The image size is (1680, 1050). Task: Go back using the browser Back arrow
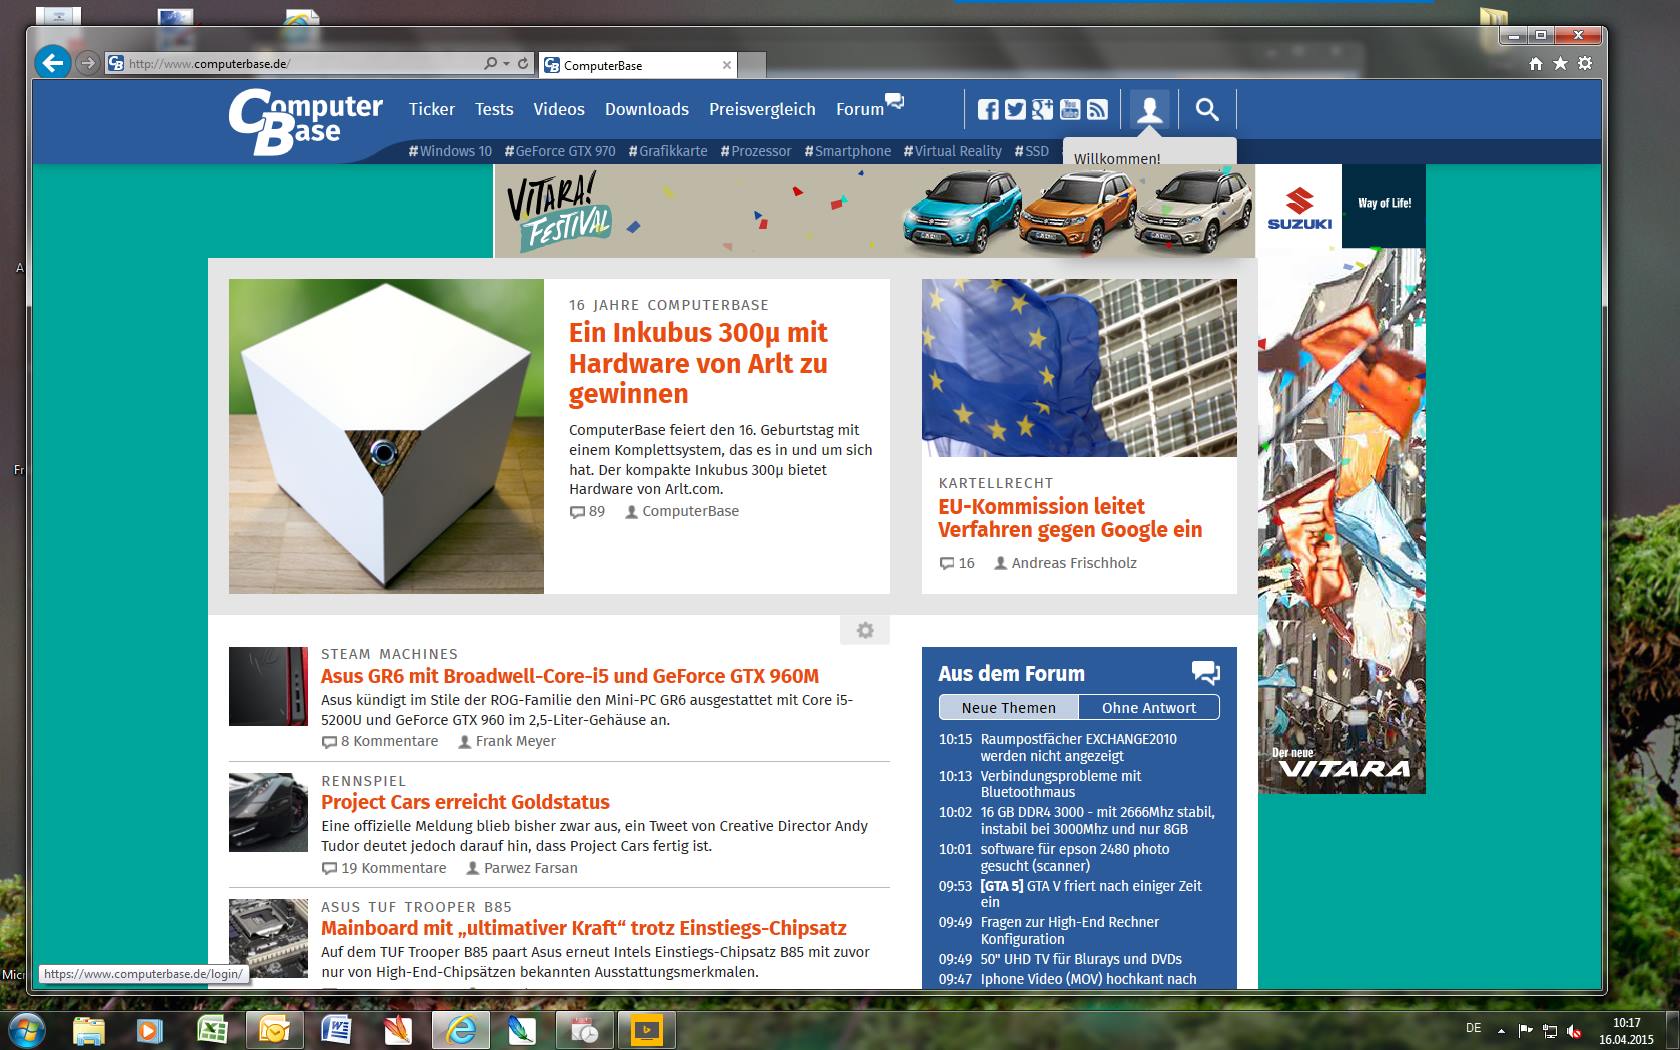(x=52, y=63)
